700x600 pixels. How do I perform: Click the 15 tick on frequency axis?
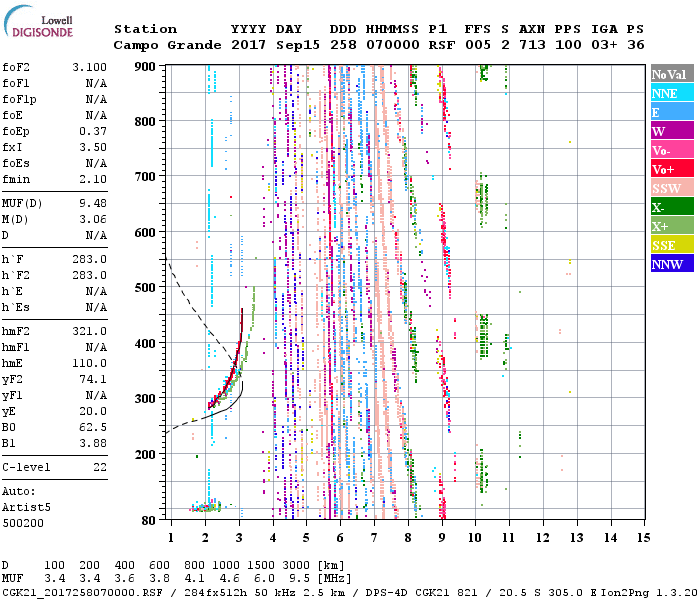click(x=644, y=538)
